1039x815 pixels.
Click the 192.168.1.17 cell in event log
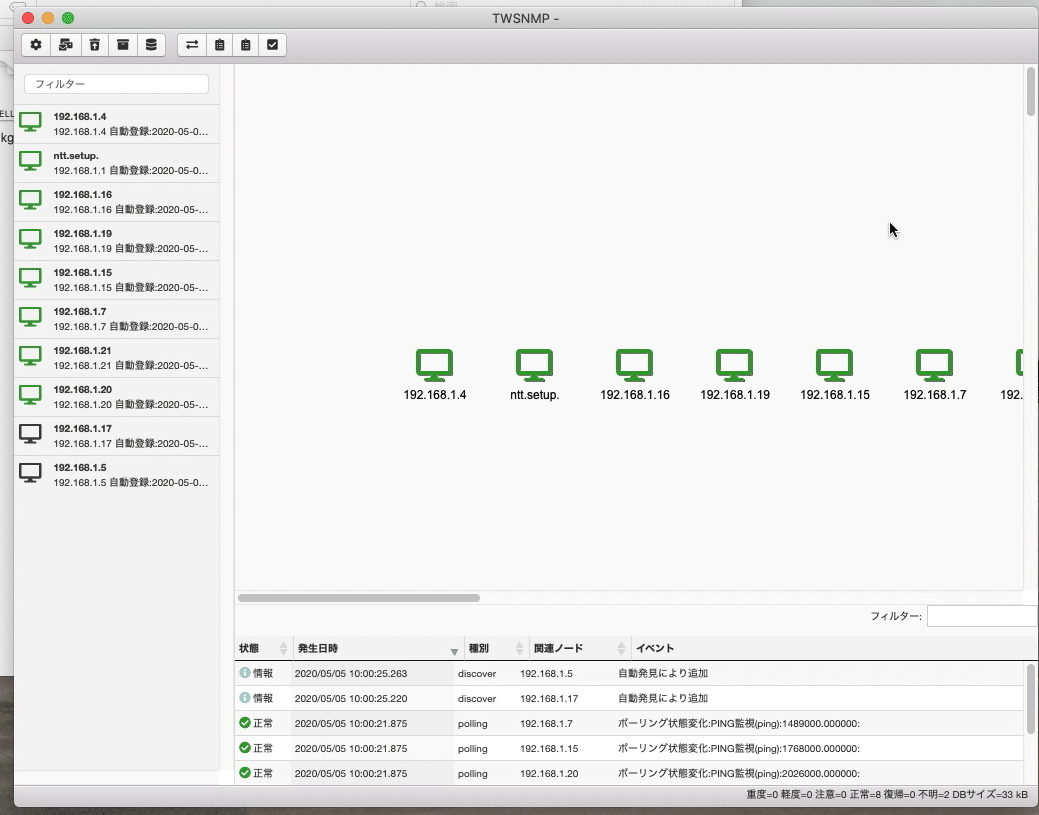(549, 698)
